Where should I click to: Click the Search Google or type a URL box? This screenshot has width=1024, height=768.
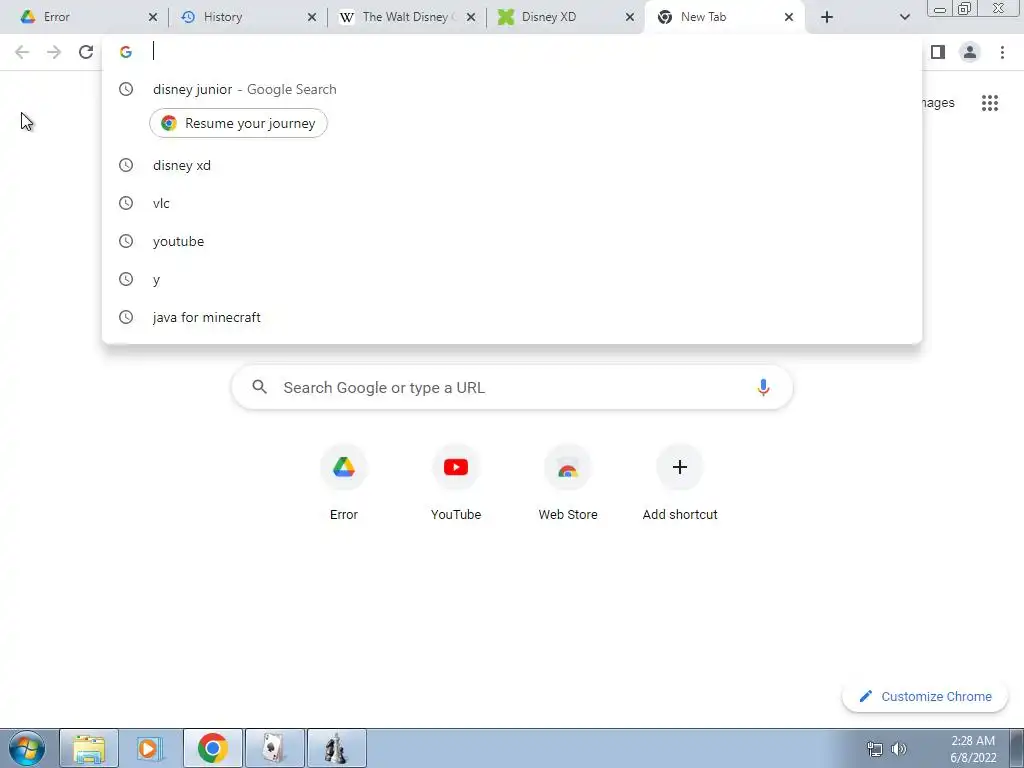pyautogui.click(x=512, y=387)
